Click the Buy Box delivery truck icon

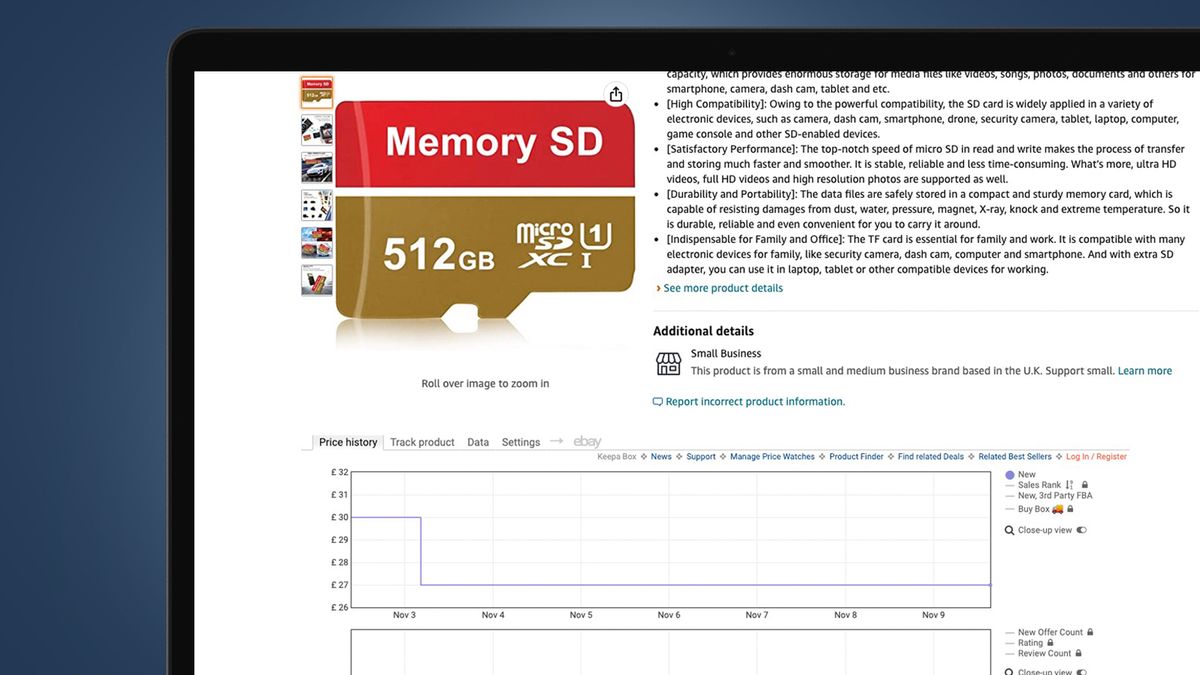(1058, 509)
